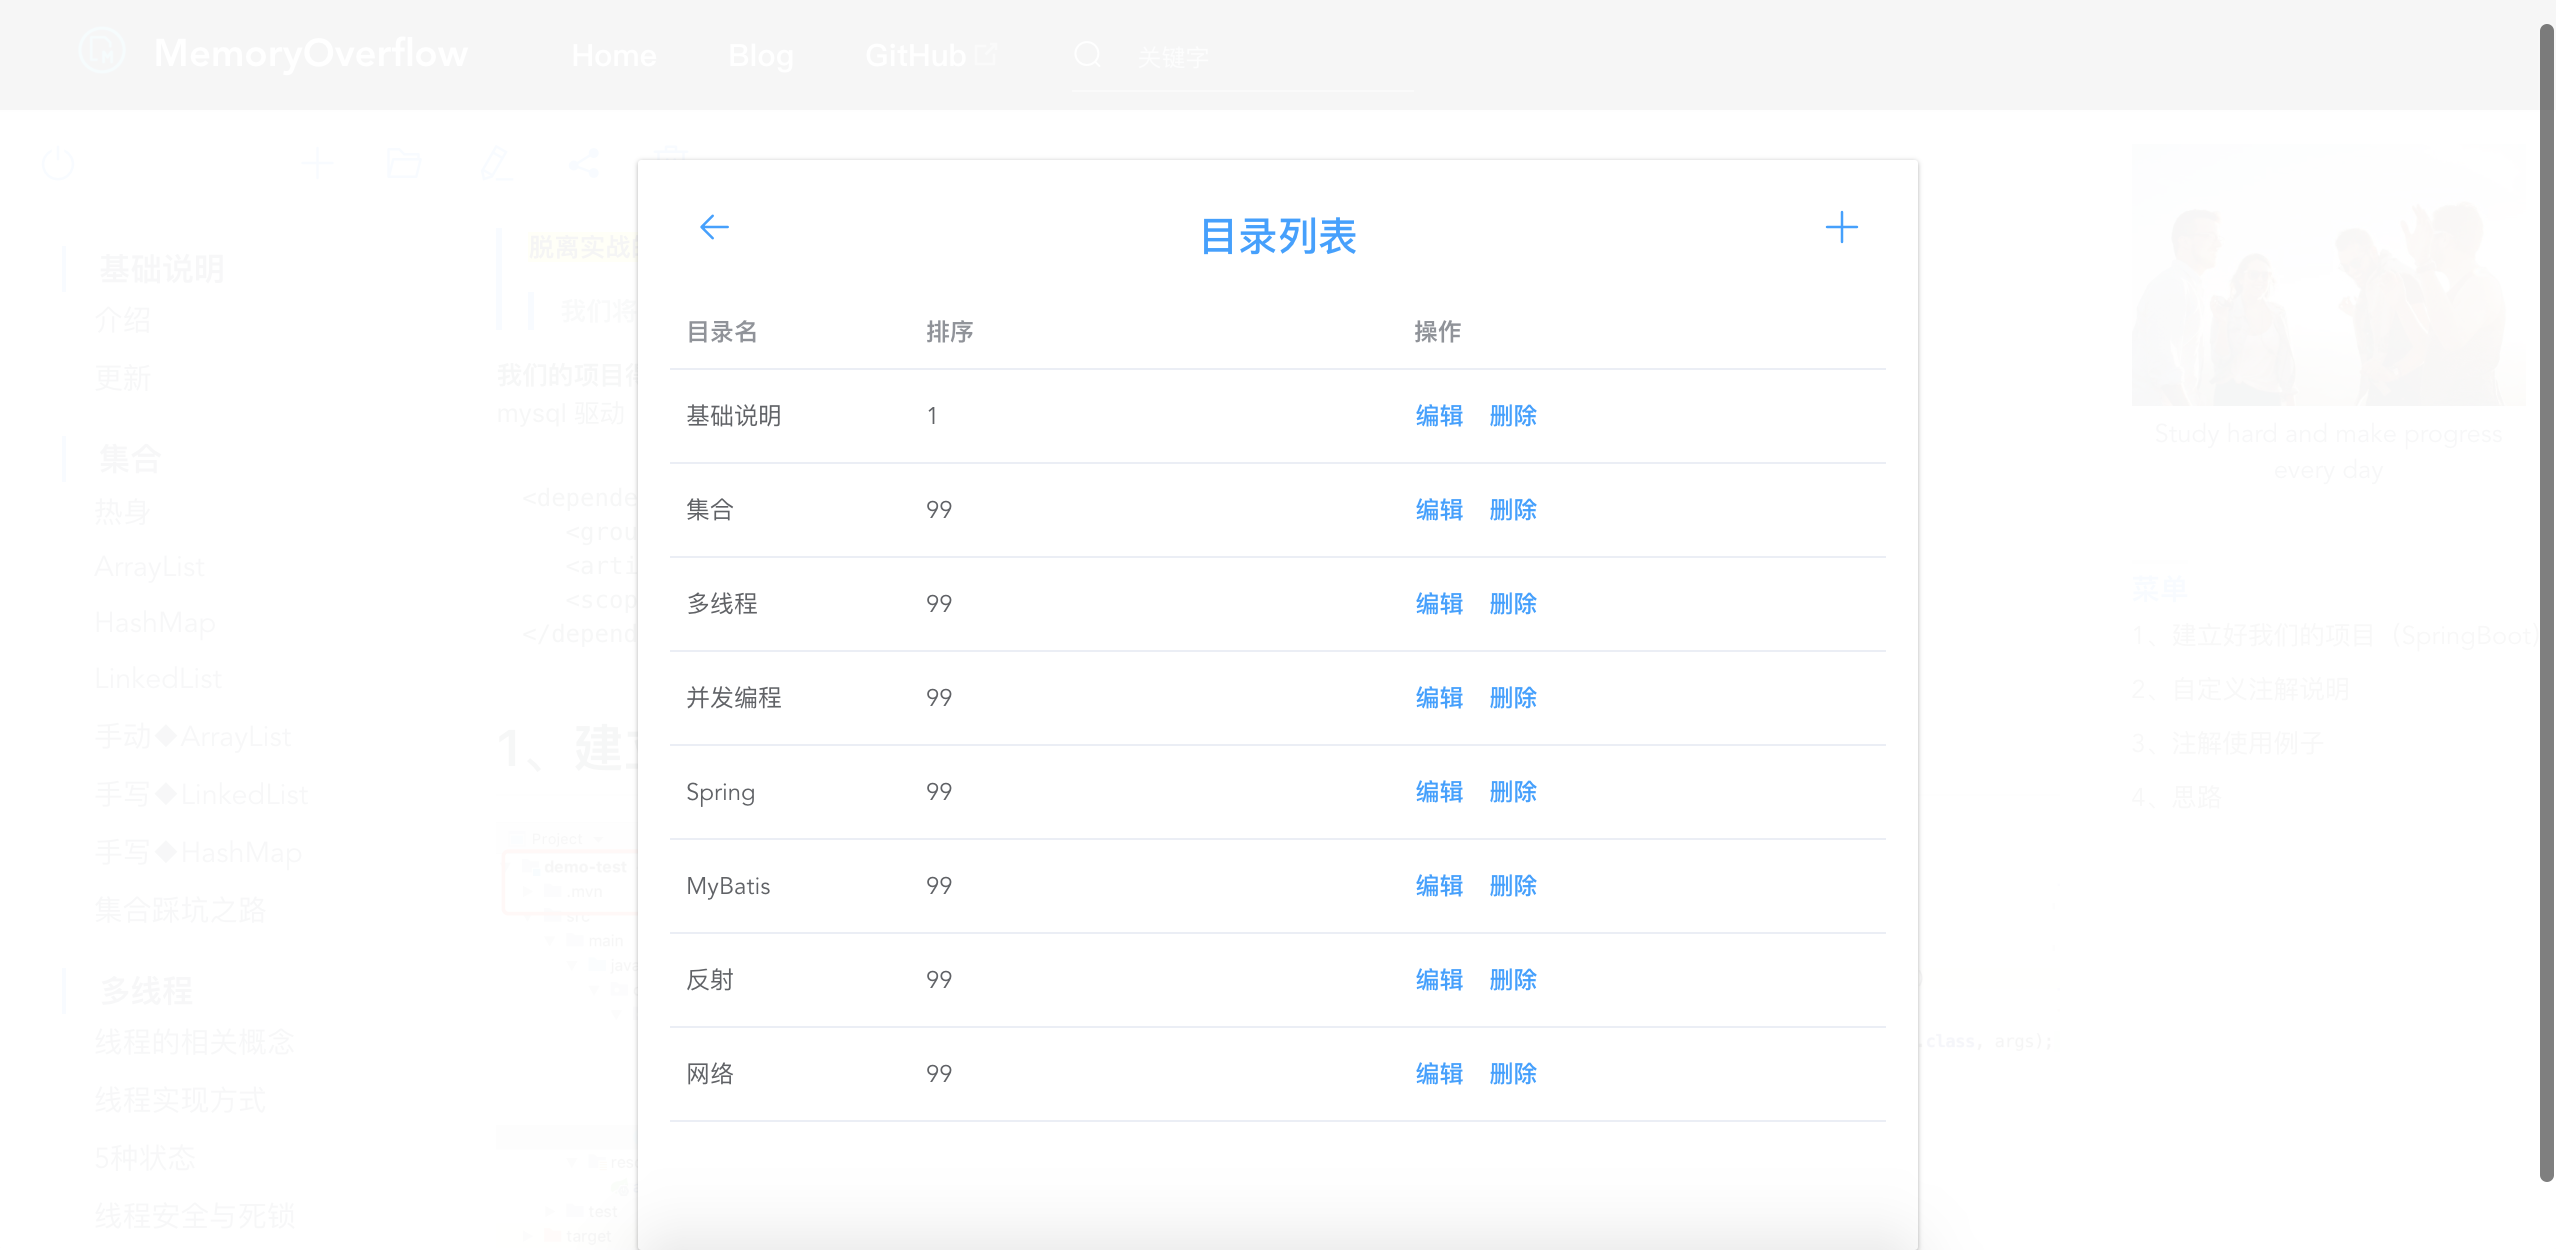Select the 基础说明 name cell
The height and width of the screenshot is (1250, 2556).
[x=734, y=416]
